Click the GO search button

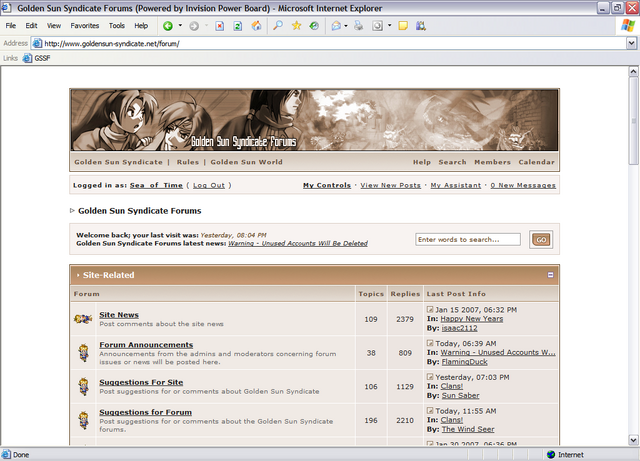pyautogui.click(x=541, y=240)
